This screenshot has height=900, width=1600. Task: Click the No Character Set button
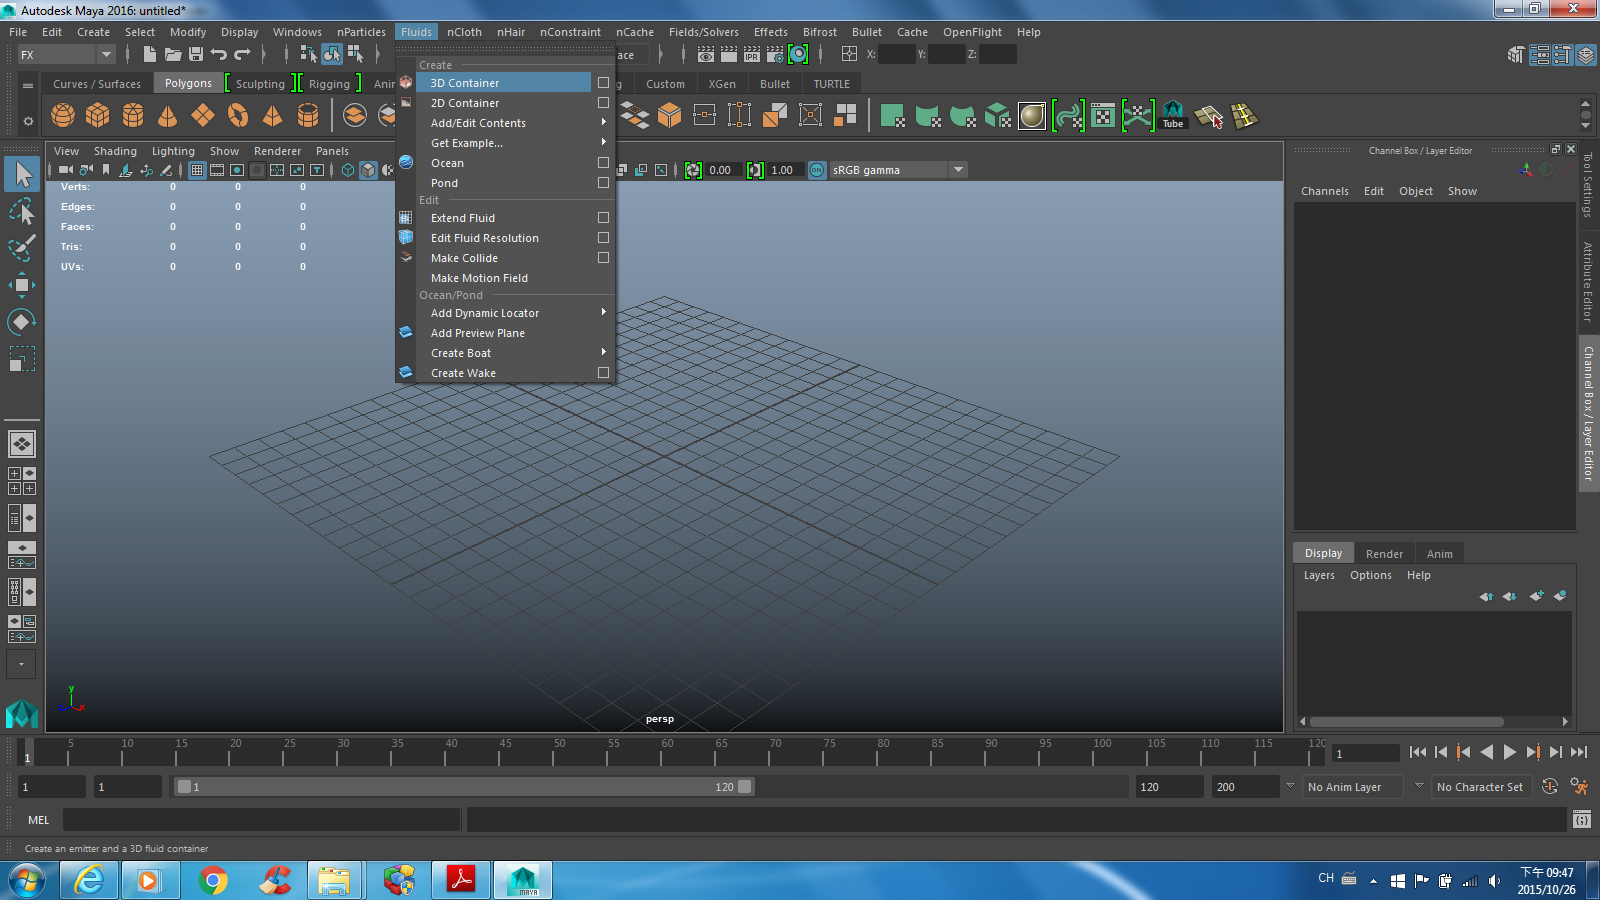click(1481, 787)
